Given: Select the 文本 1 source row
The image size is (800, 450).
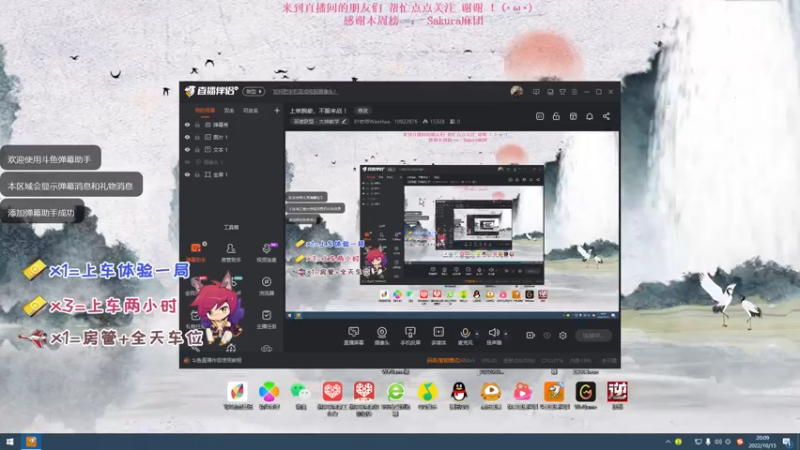Looking at the screenshot, I should pyautogui.click(x=232, y=149).
